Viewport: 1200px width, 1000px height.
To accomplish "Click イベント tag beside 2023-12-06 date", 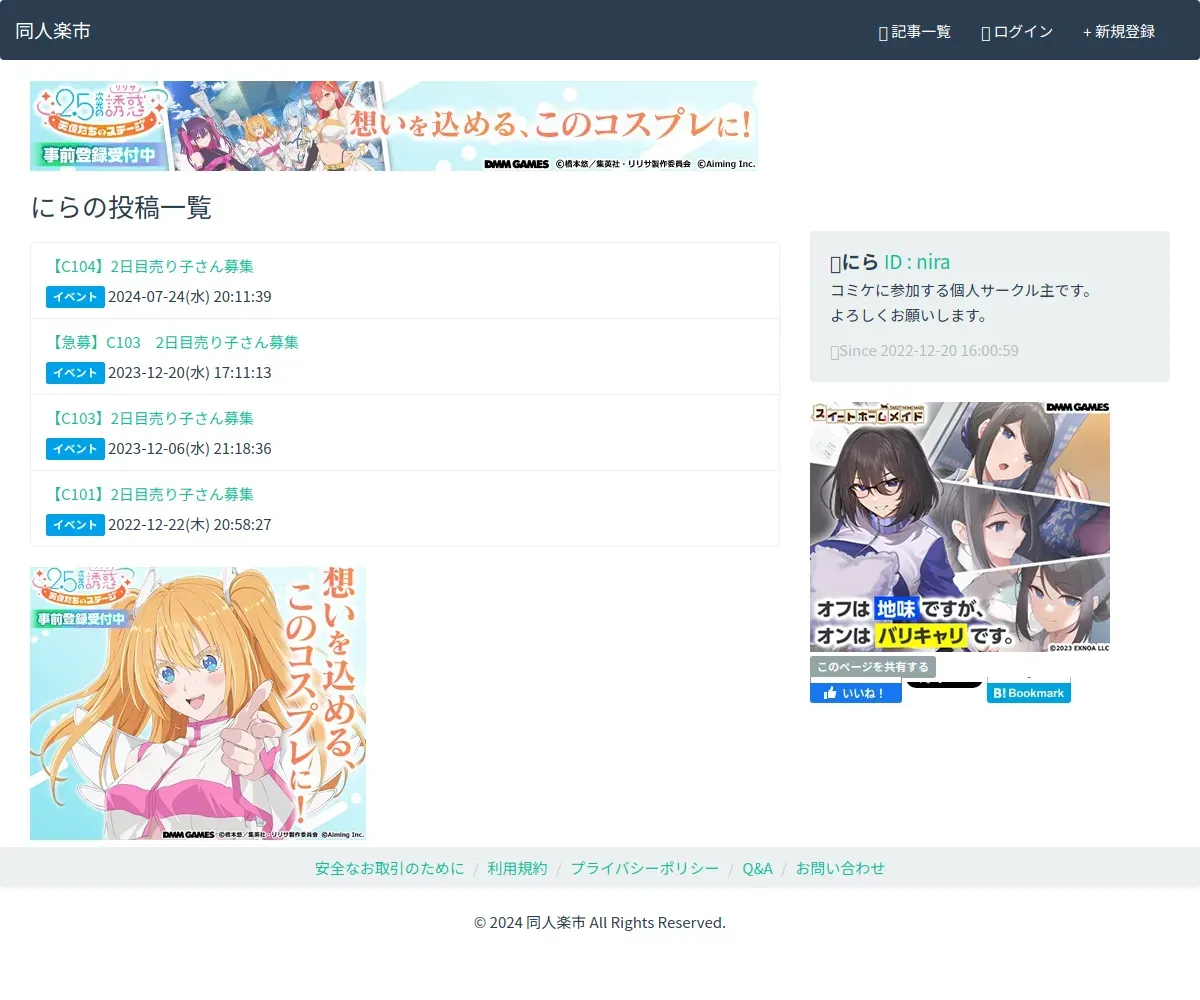I will [x=75, y=449].
